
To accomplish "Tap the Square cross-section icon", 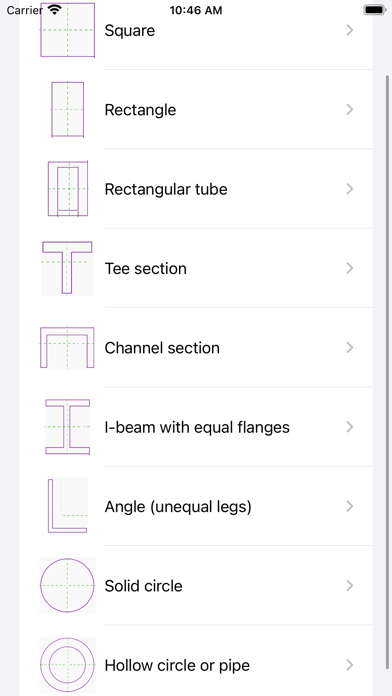I will (67, 30).
